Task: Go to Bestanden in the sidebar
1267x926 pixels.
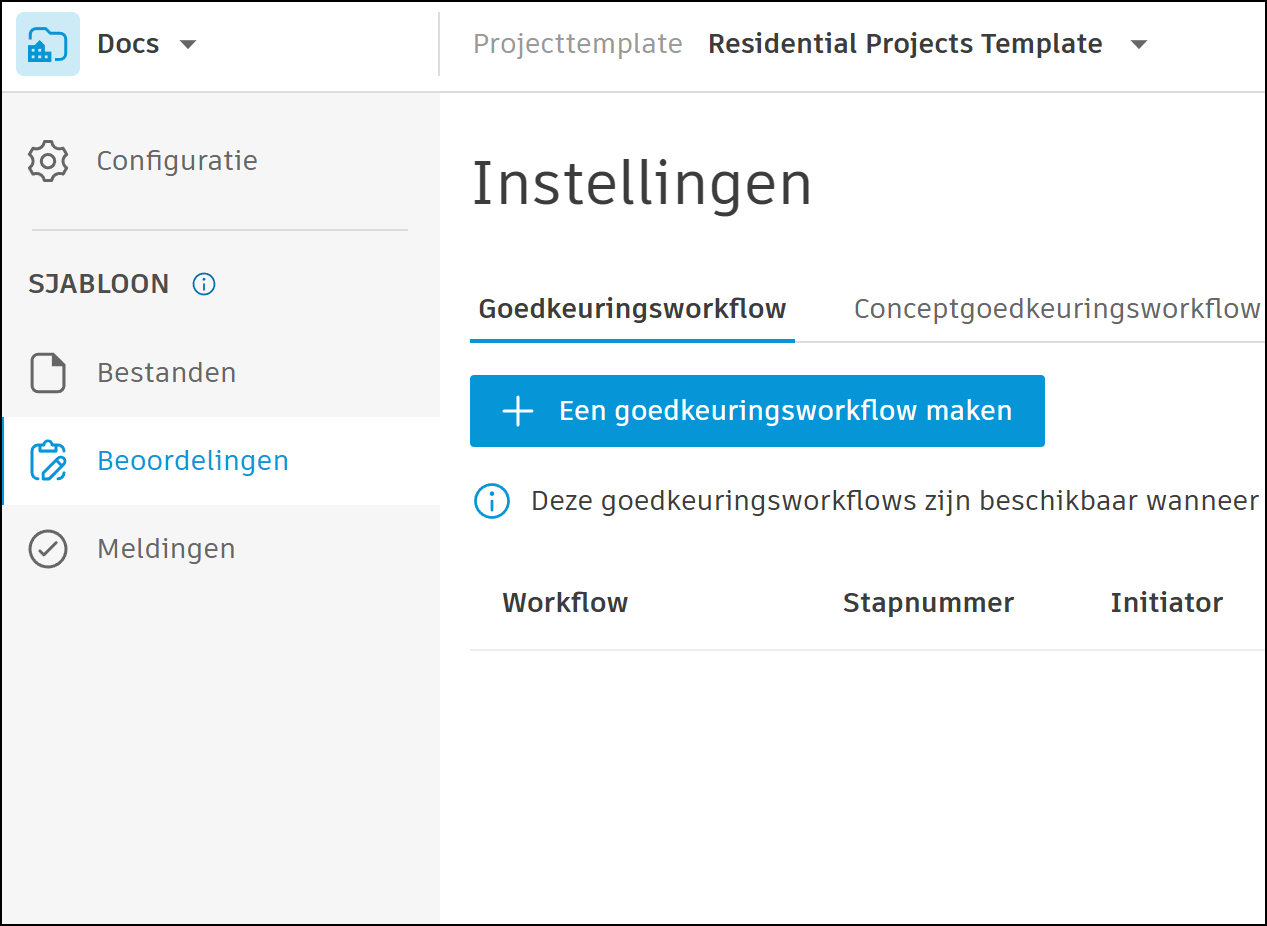Action: [167, 373]
